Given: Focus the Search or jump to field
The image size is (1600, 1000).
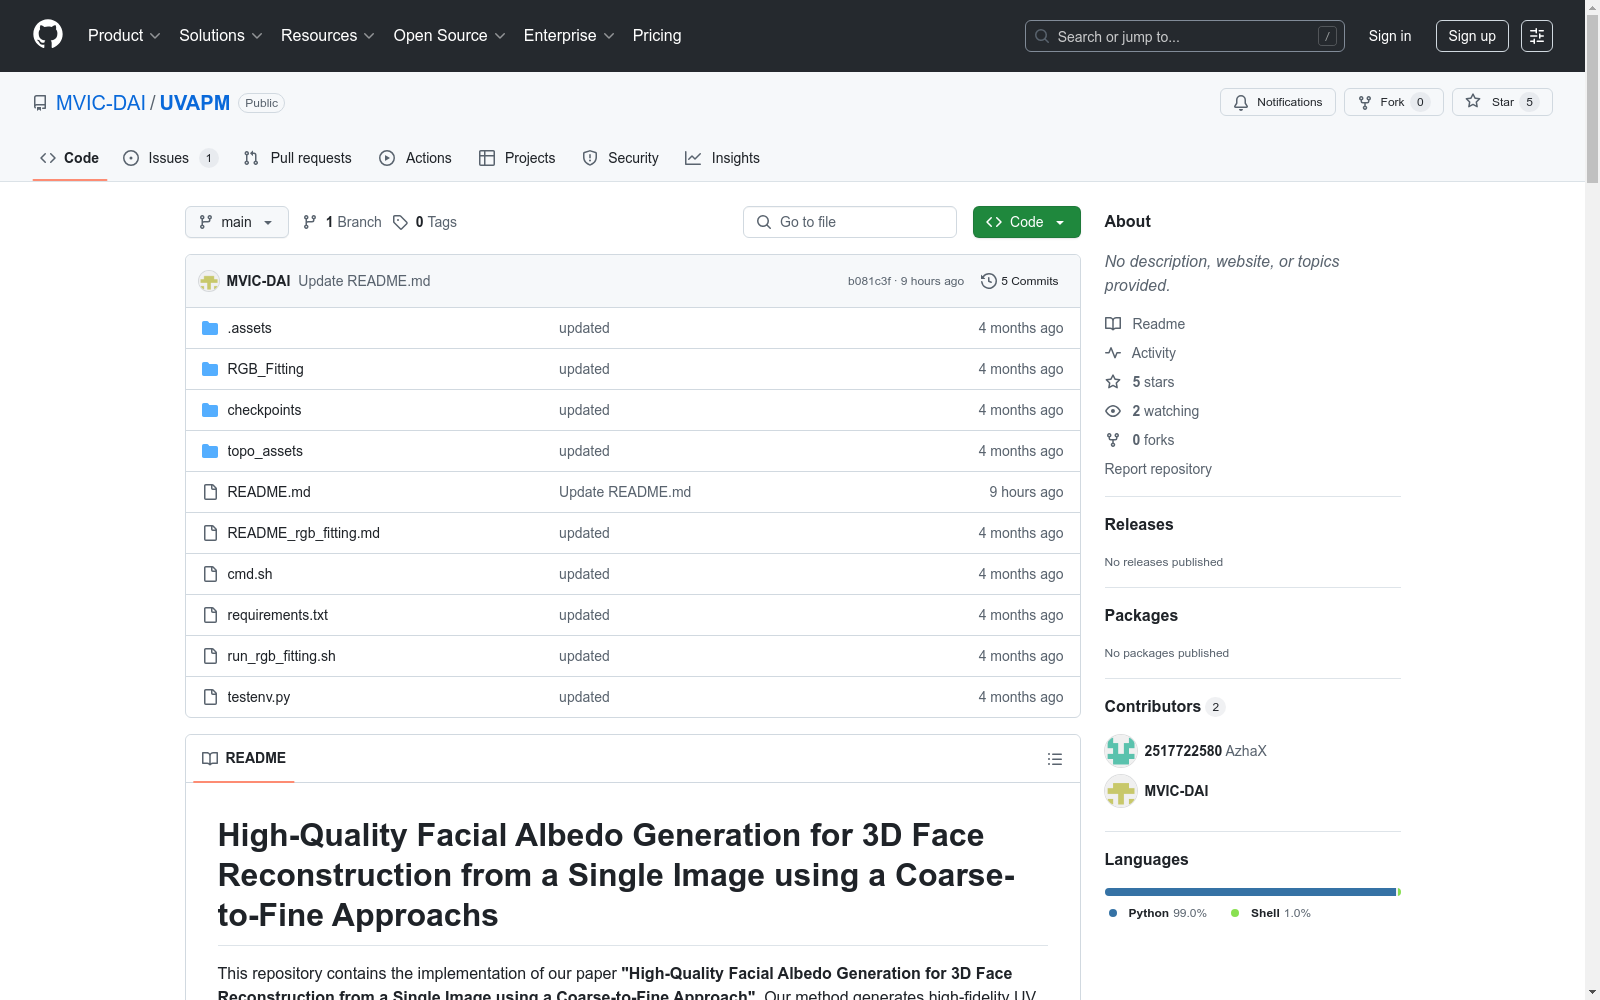Looking at the screenshot, I should click(1185, 36).
